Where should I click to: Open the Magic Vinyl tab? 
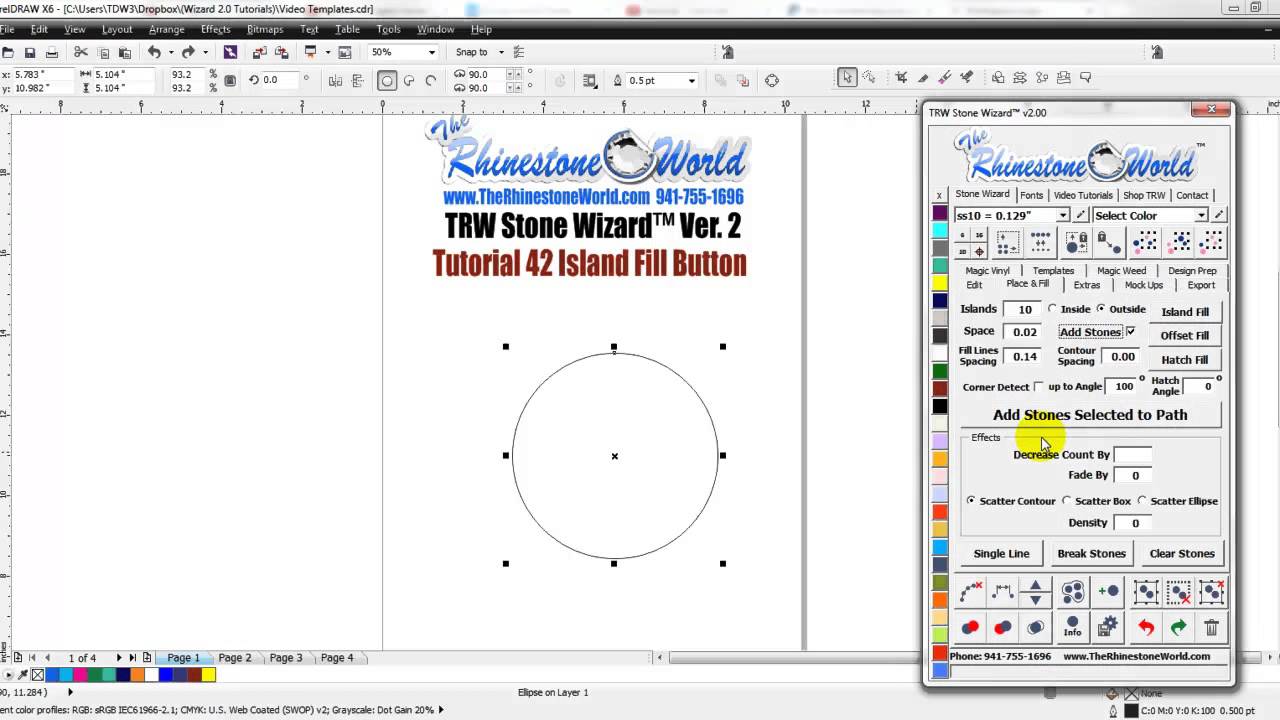tap(987, 271)
